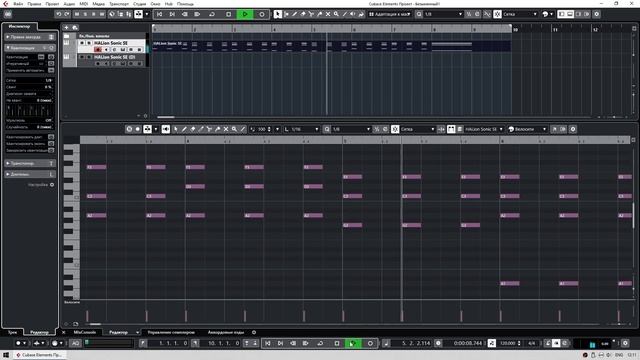
Task: Open key editor HALion Sonic SE part dropdown
Action: click(483, 129)
